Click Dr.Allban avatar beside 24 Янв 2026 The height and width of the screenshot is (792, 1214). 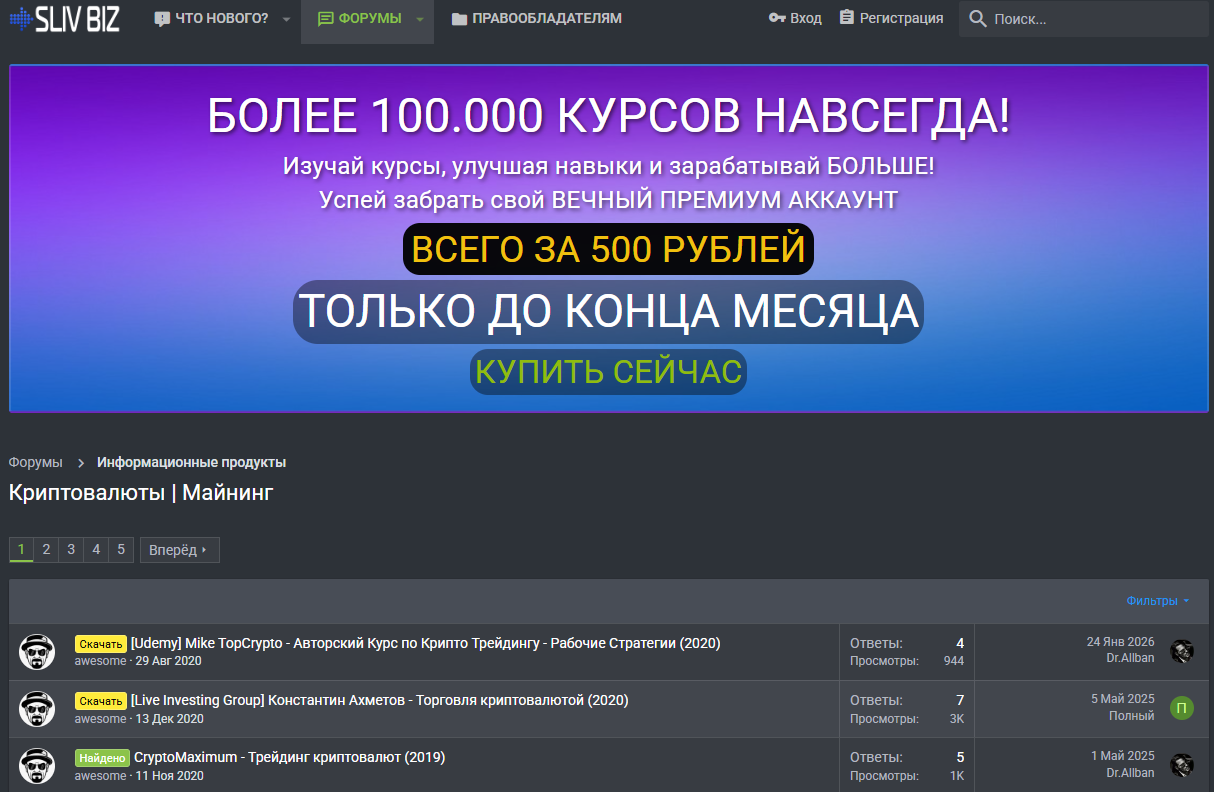[x=1182, y=651]
